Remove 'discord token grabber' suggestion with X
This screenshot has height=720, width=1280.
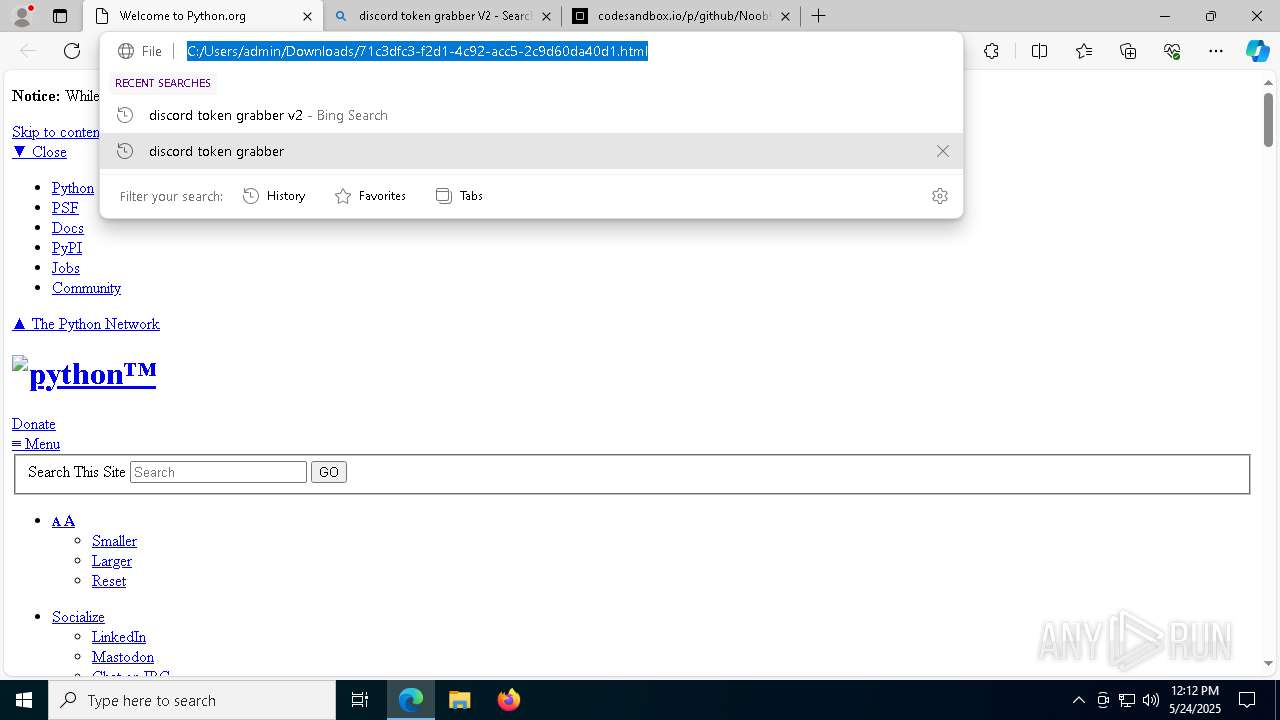[942, 151]
